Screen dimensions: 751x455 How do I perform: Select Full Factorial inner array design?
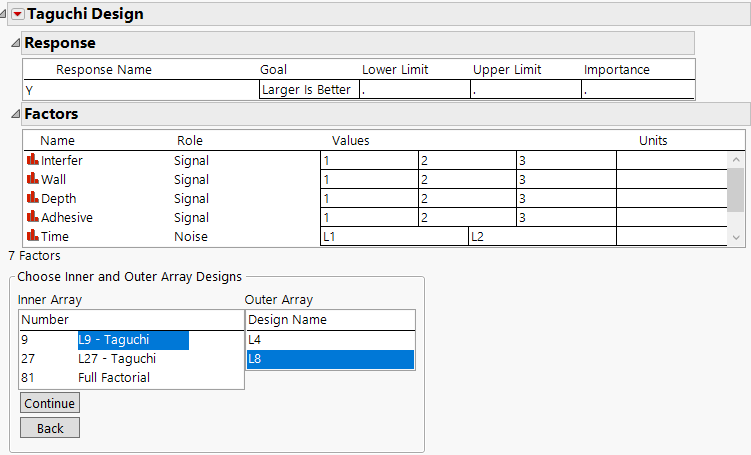point(113,378)
